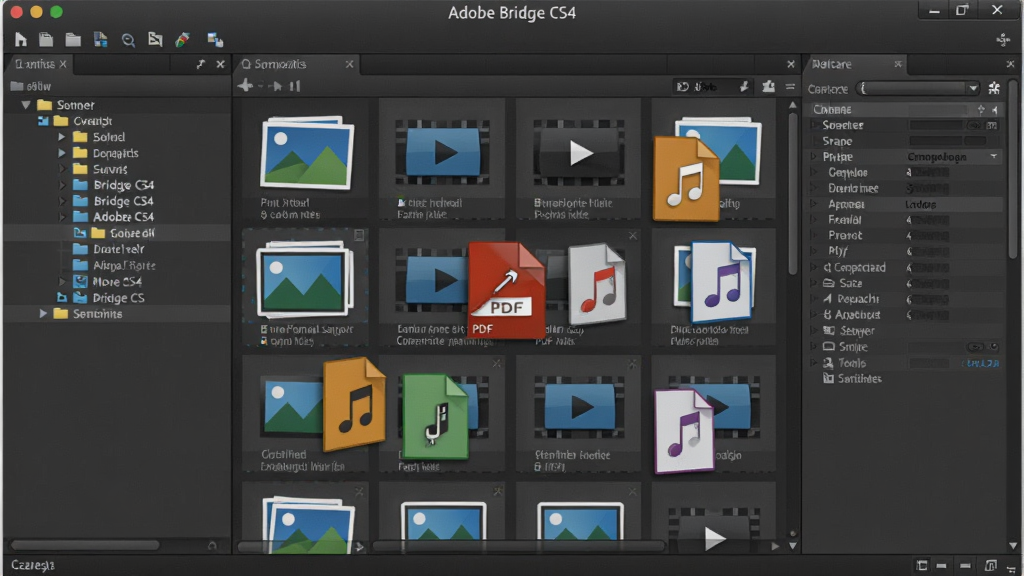Click the Home icon in the top toolbar
This screenshot has width=1024, height=576.
click(x=21, y=40)
